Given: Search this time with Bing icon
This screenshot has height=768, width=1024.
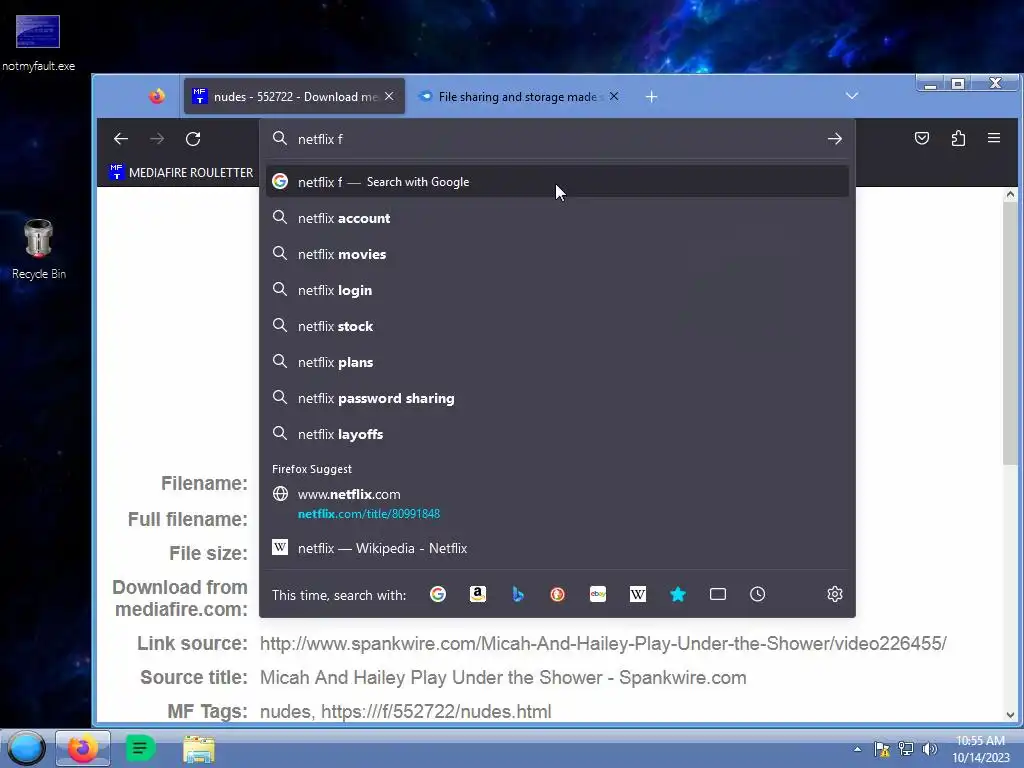Looking at the screenshot, I should (518, 594).
